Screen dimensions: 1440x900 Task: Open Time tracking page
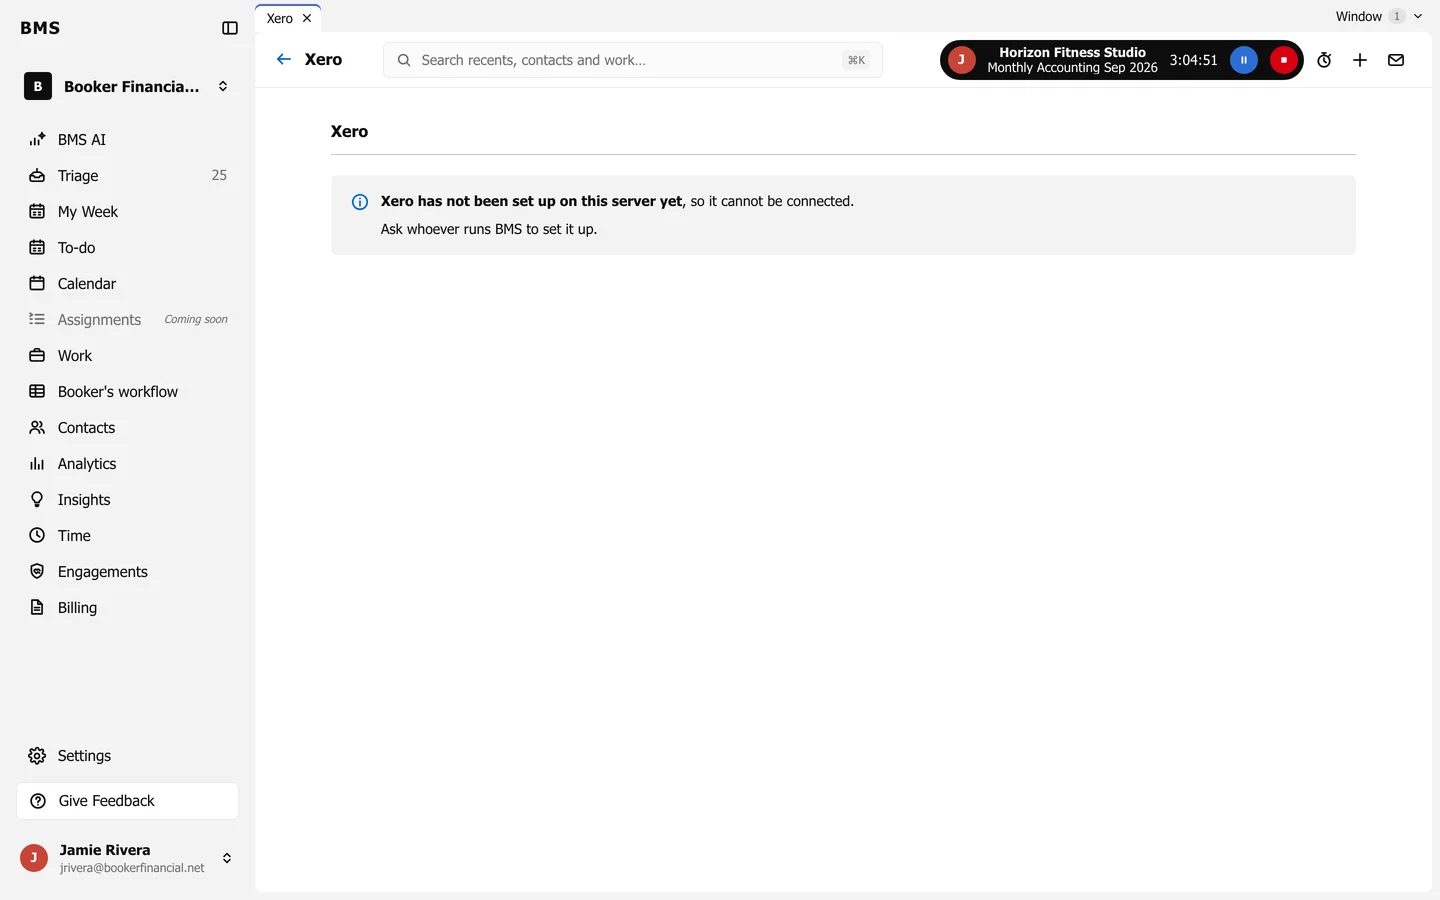127,536
